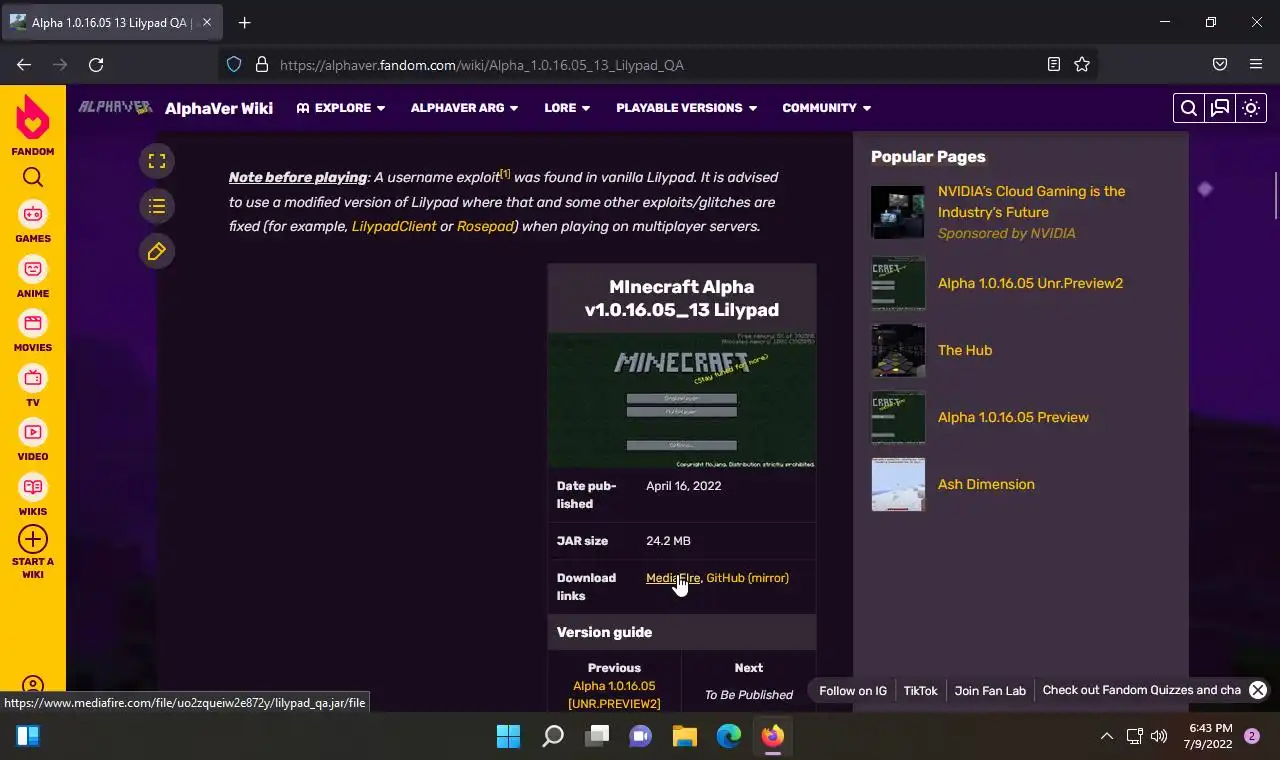1280x760 pixels.
Task: Click Join Fan Lab button
Action: (990, 690)
